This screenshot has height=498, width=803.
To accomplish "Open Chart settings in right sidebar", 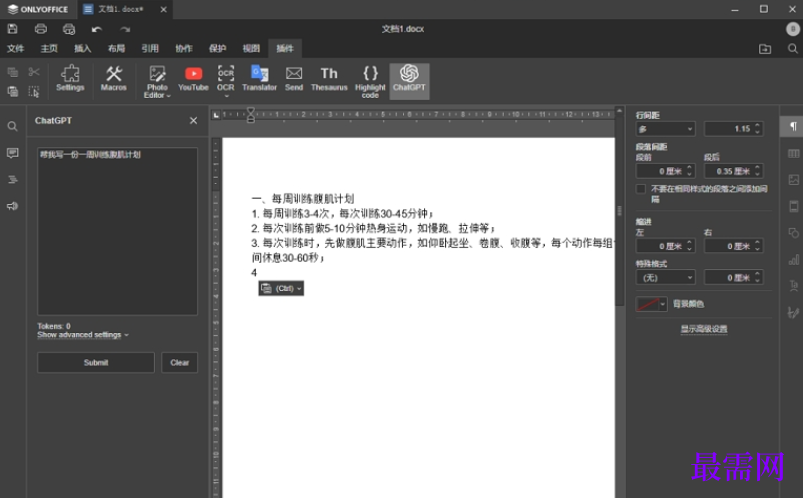I will (793, 260).
